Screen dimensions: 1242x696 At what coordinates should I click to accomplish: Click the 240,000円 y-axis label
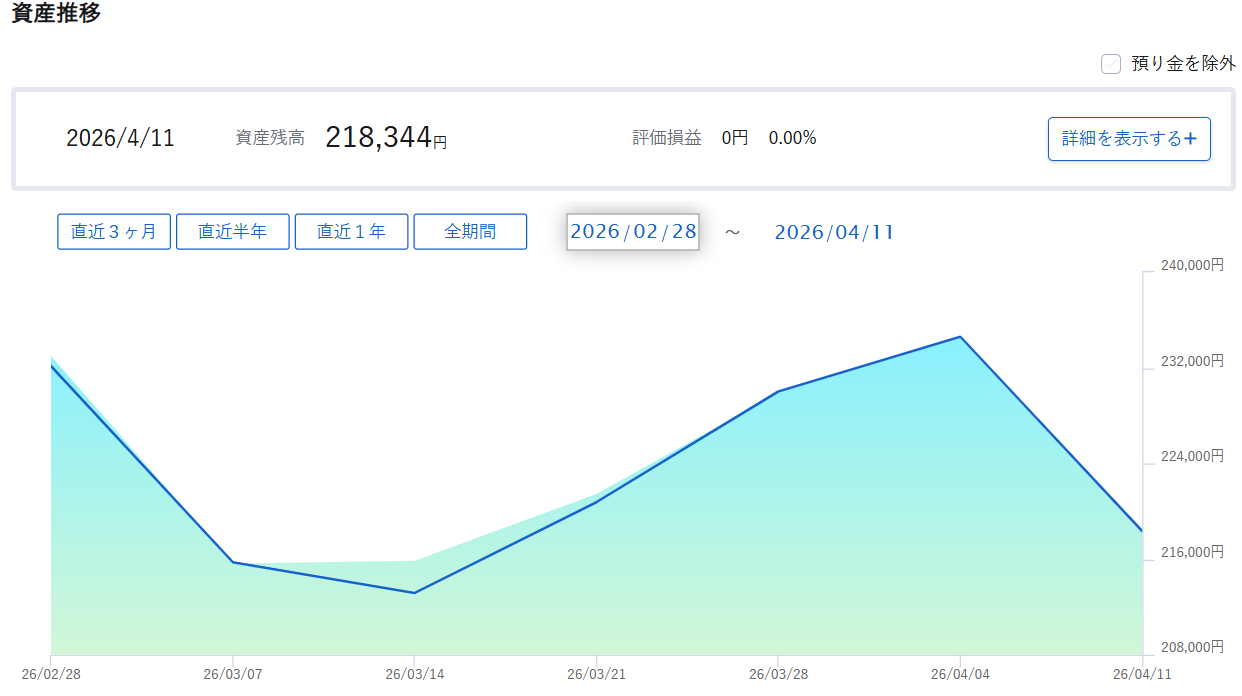(1191, 265)
